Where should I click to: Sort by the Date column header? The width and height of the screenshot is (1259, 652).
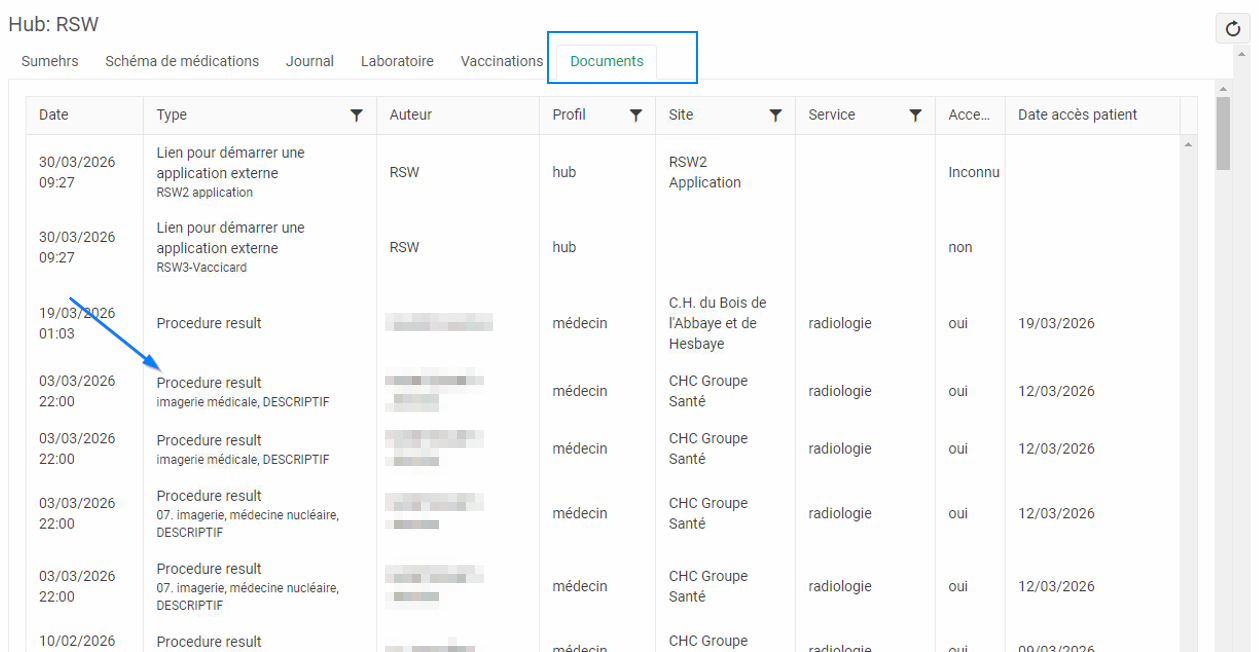coord(54,115)
